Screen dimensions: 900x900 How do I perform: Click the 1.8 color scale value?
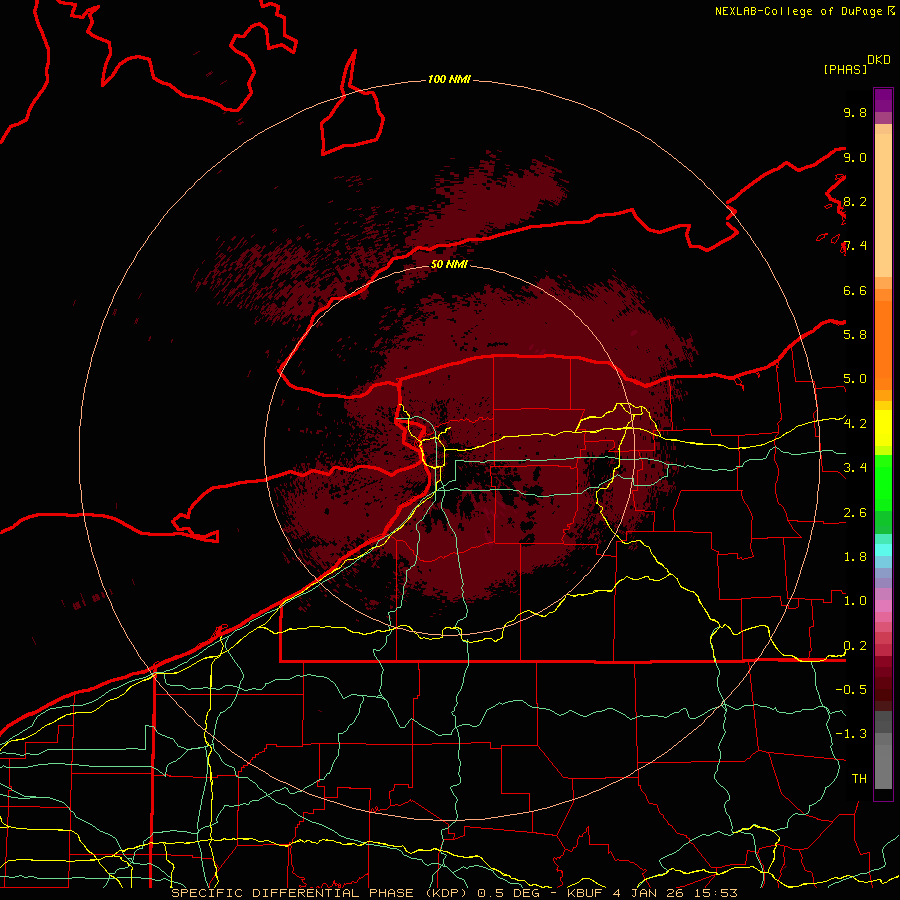coord(855,557)
